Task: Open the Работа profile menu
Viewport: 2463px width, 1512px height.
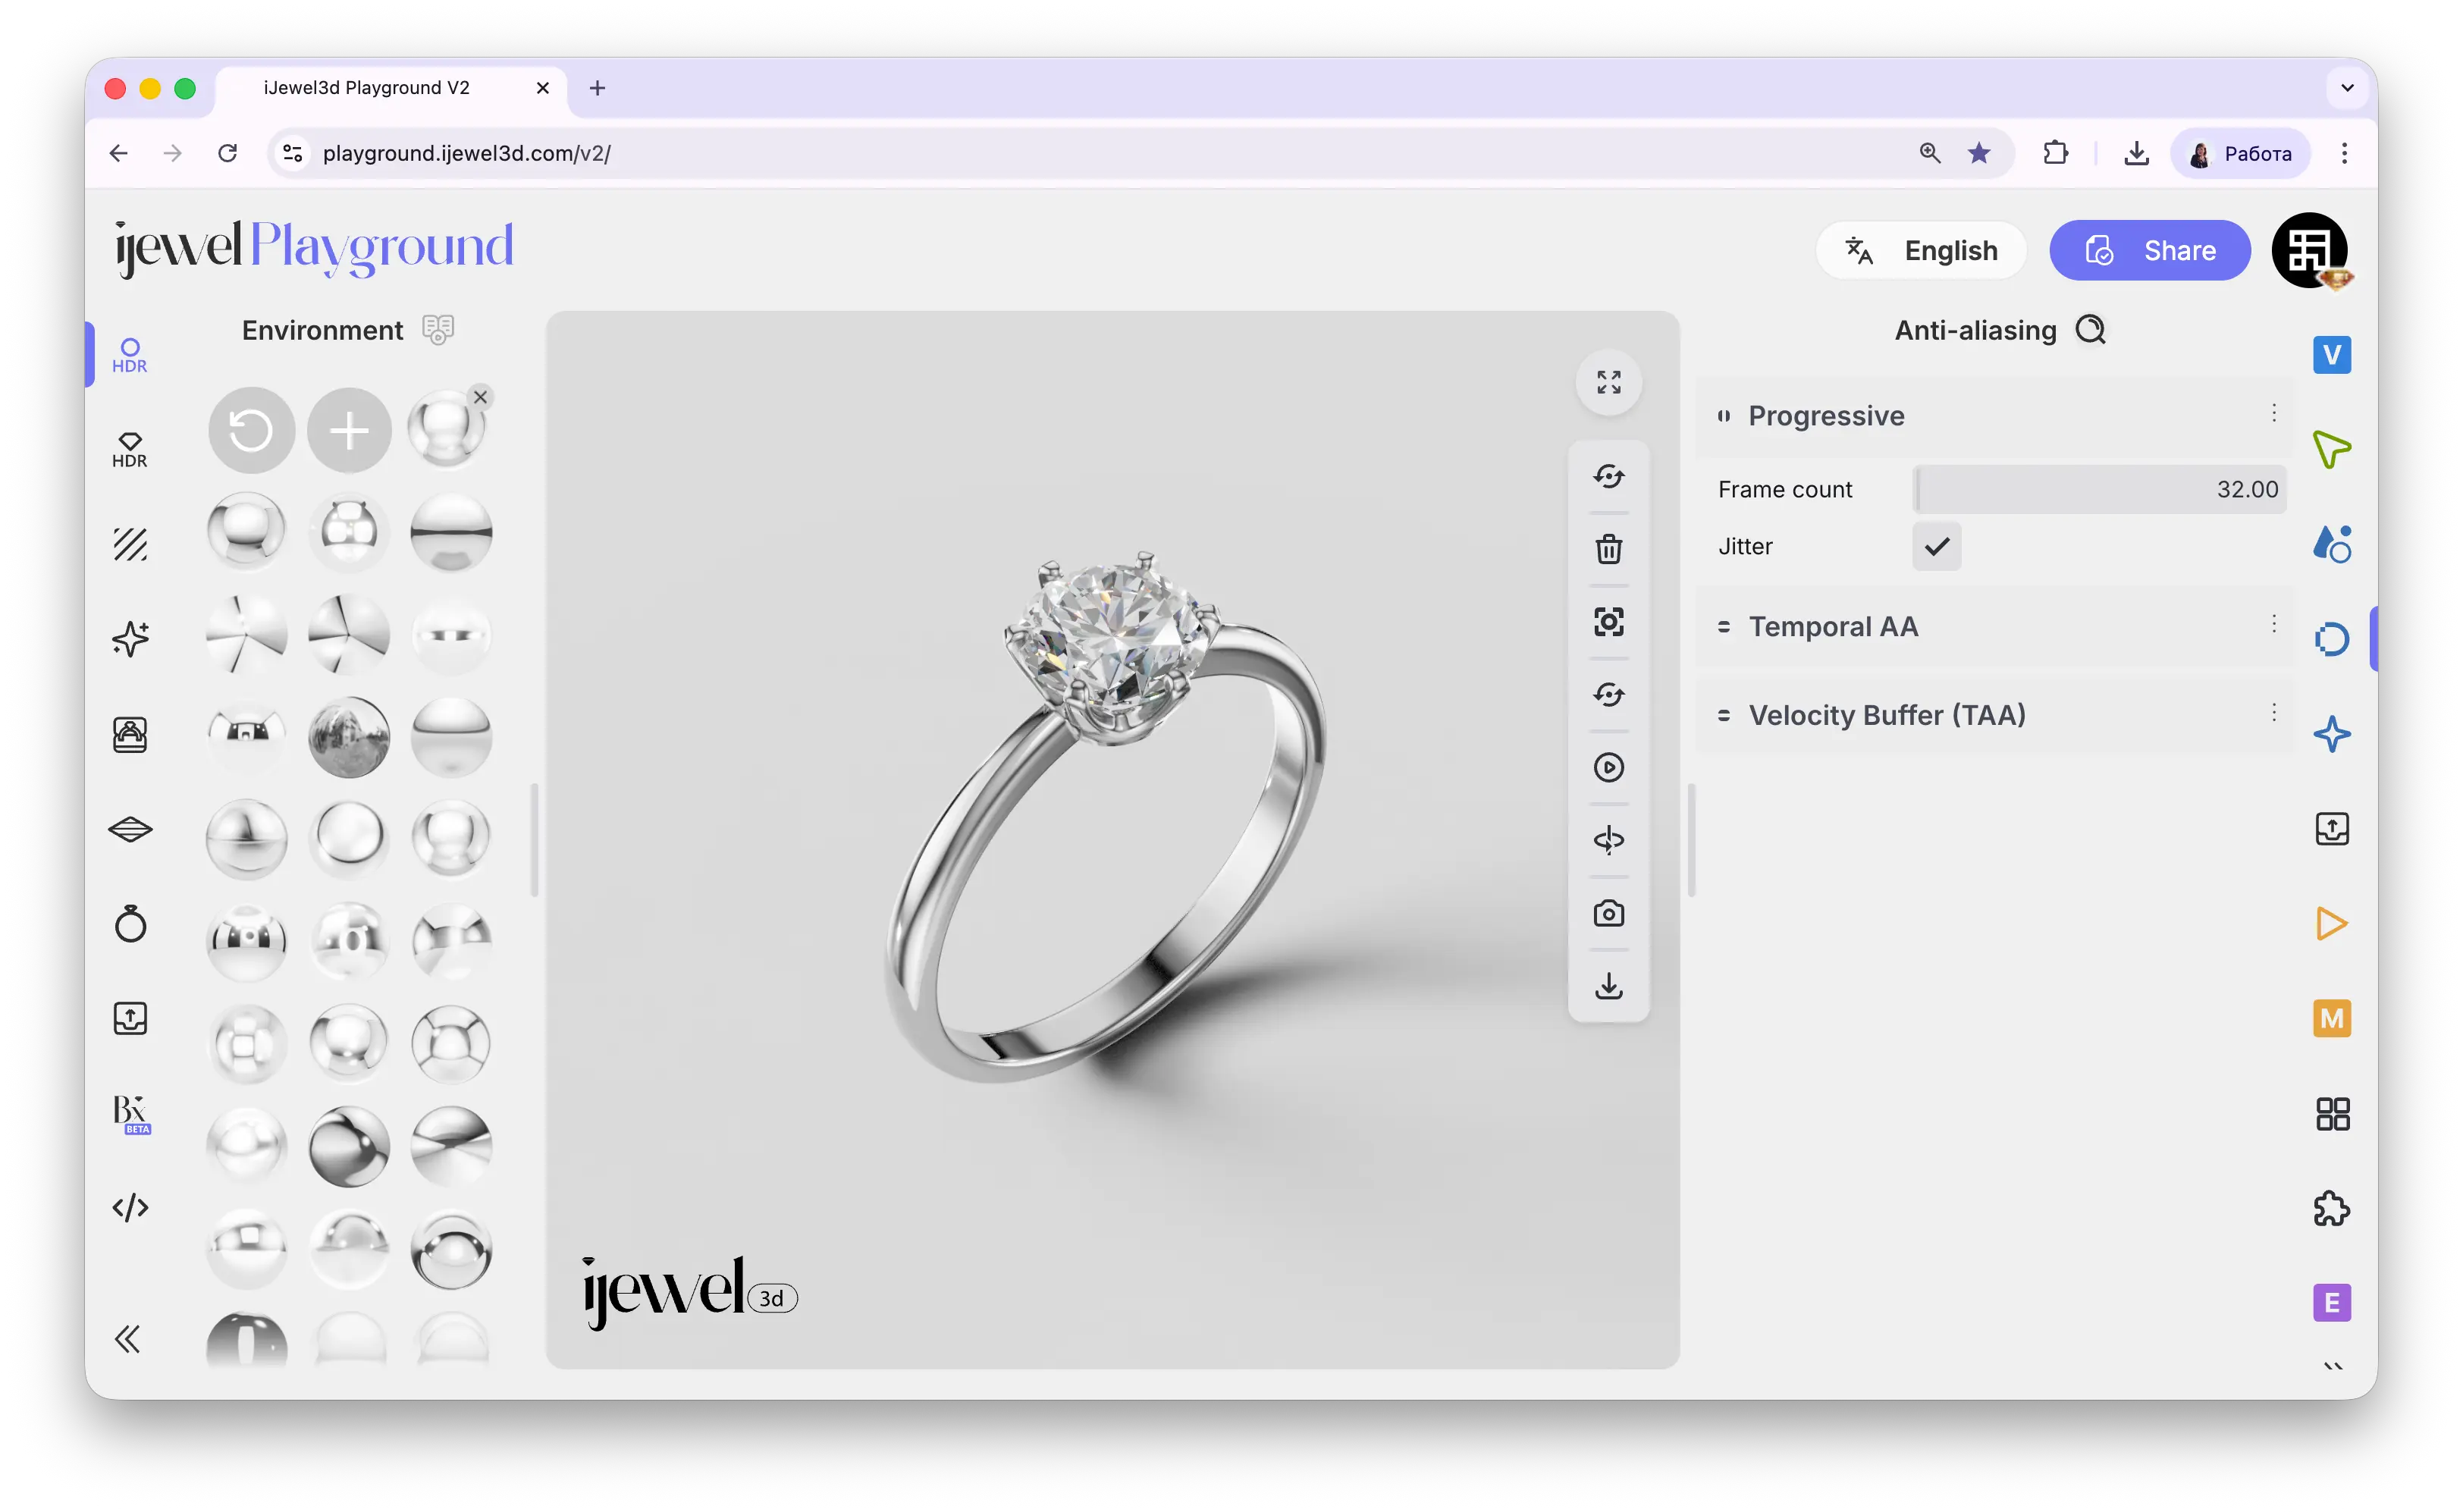Action: (x=2239, y=153)
